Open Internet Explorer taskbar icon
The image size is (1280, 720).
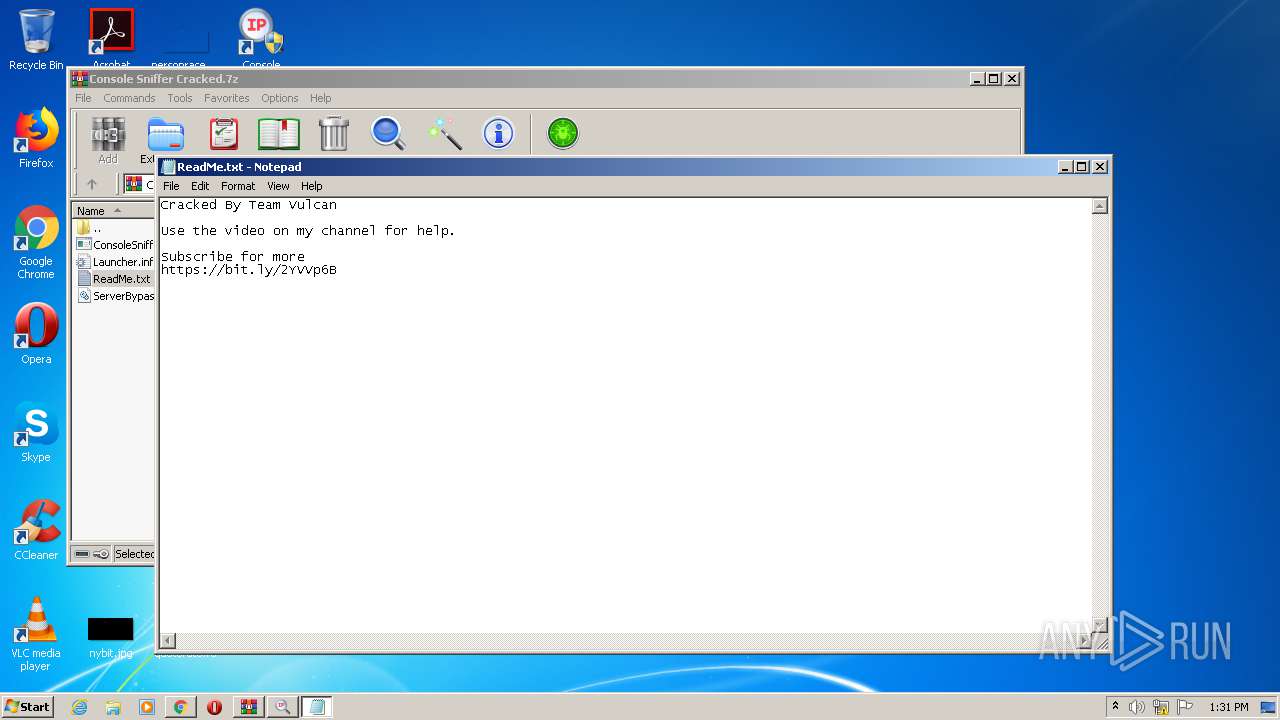coord(80,707)
